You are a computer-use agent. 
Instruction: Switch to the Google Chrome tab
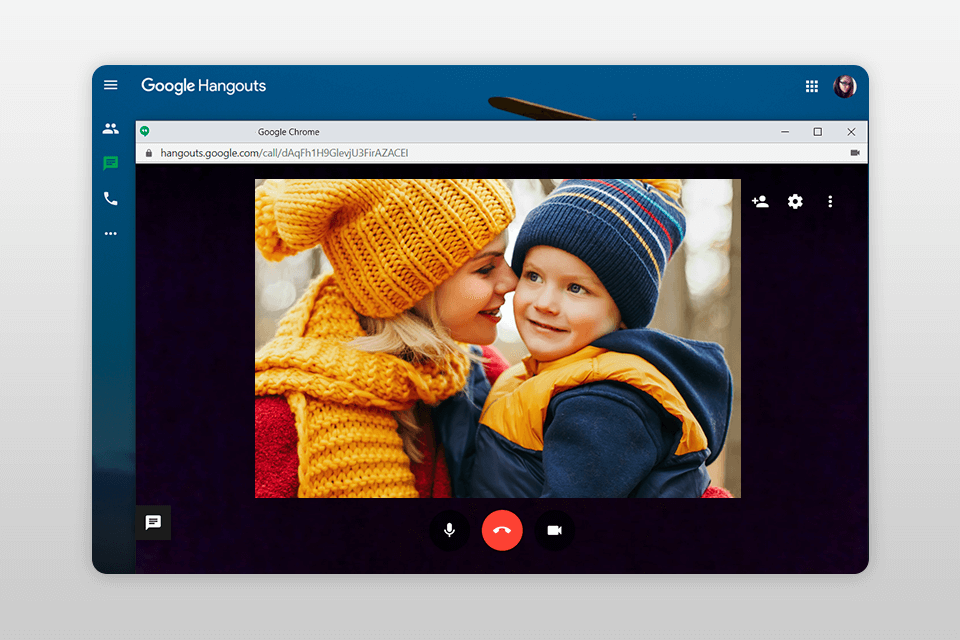(x=290, y=131)
